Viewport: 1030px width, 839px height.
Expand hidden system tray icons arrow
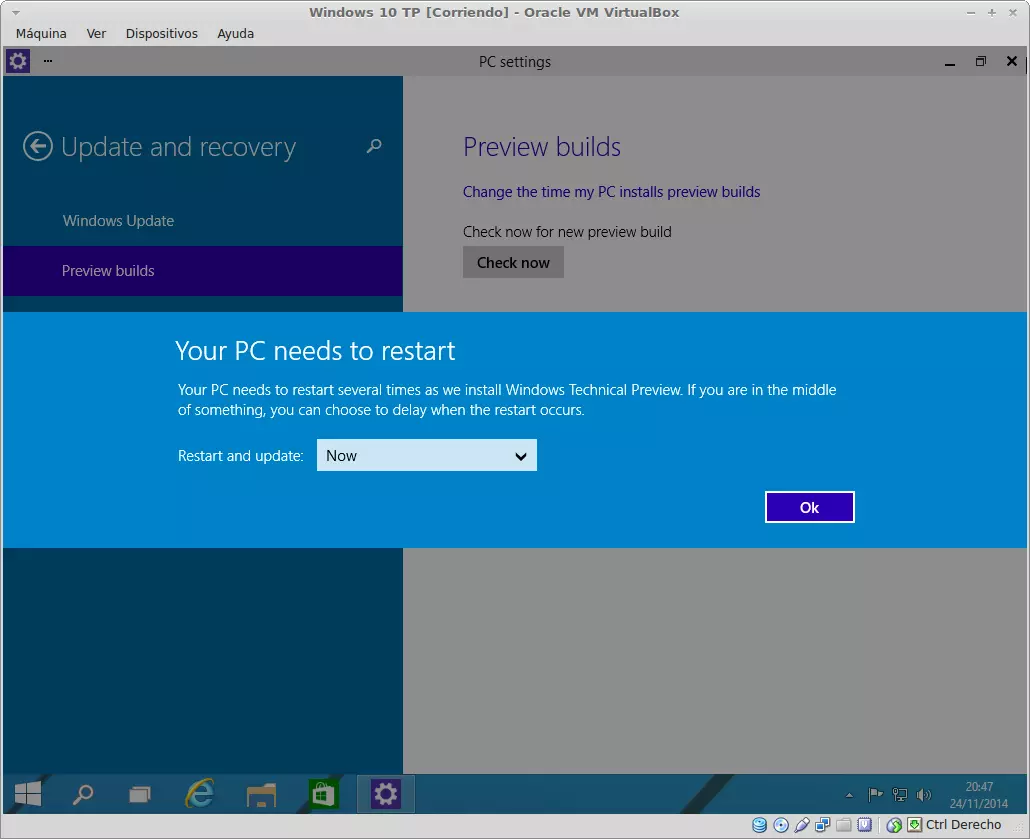pos(850,795)
